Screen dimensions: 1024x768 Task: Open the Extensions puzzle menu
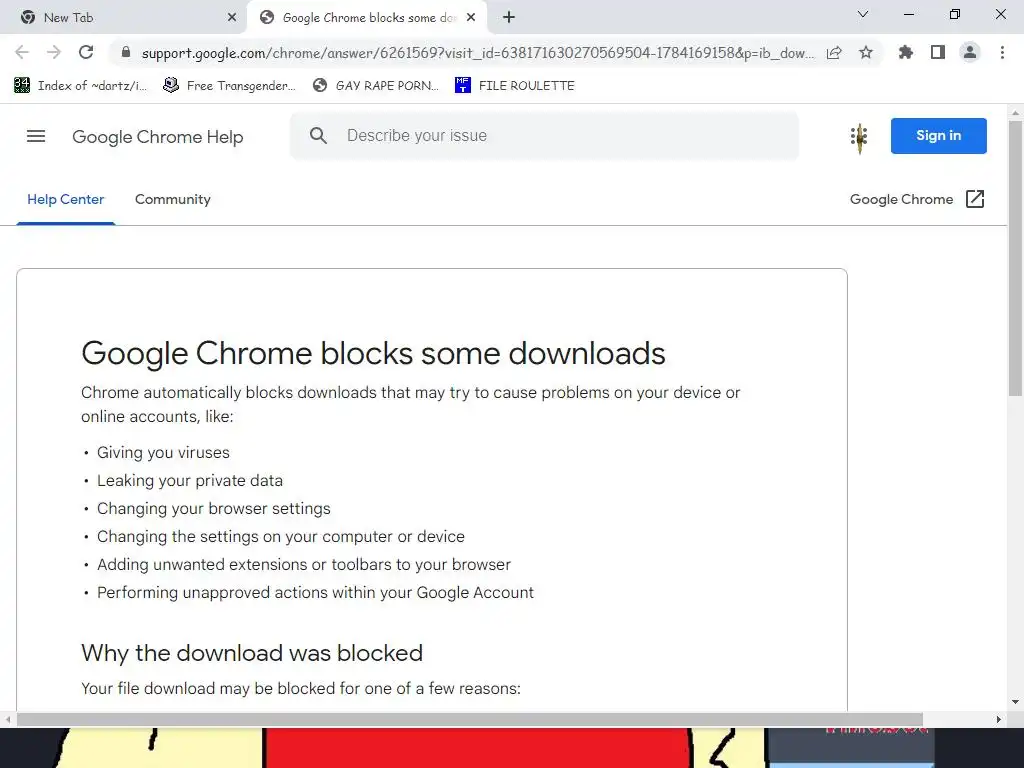pyautogui.click(x=905, y=52)
